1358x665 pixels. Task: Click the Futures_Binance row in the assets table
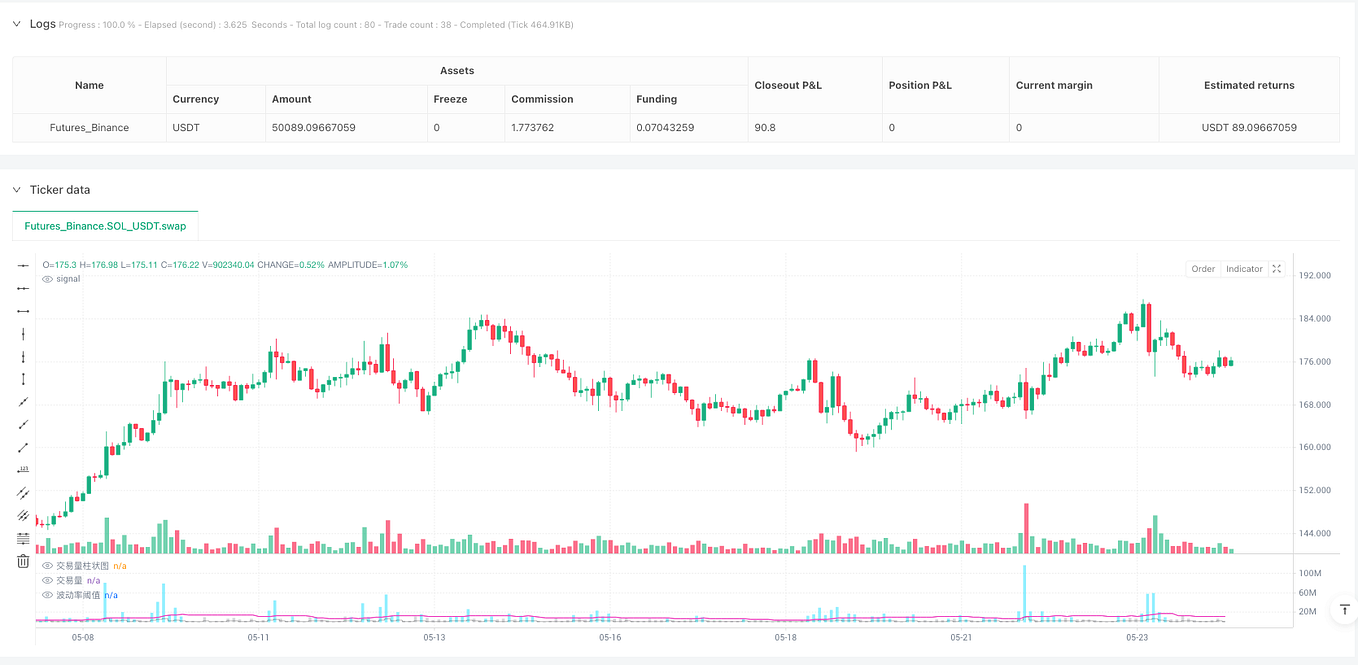pyautogui.click(x=89, y=127)
